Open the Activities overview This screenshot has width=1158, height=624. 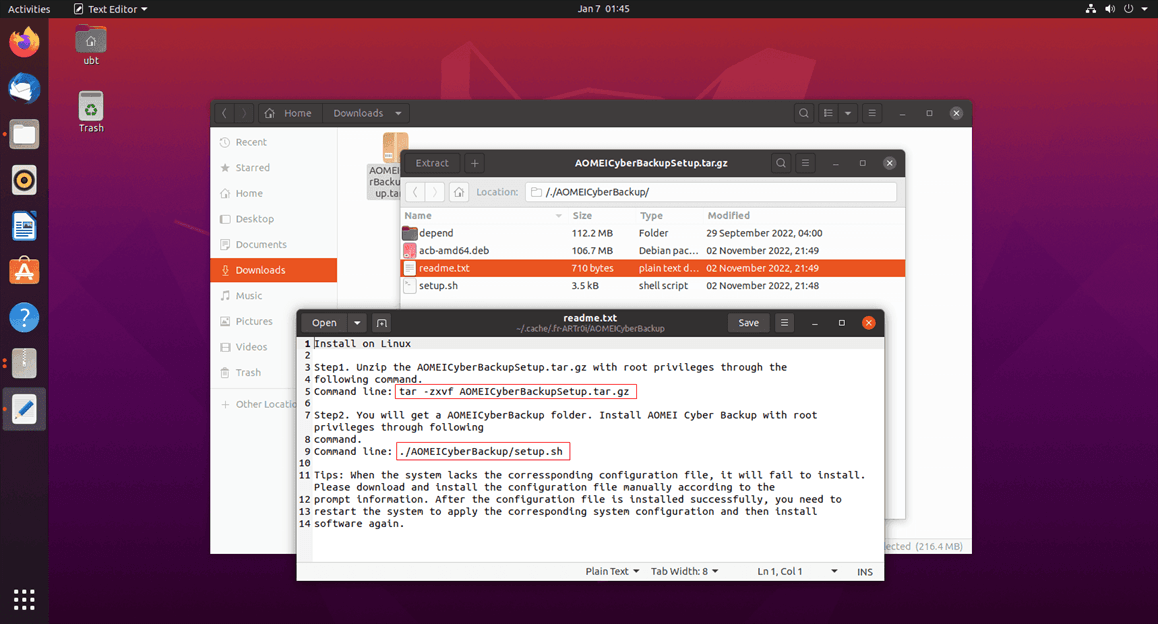pos(29,9)
